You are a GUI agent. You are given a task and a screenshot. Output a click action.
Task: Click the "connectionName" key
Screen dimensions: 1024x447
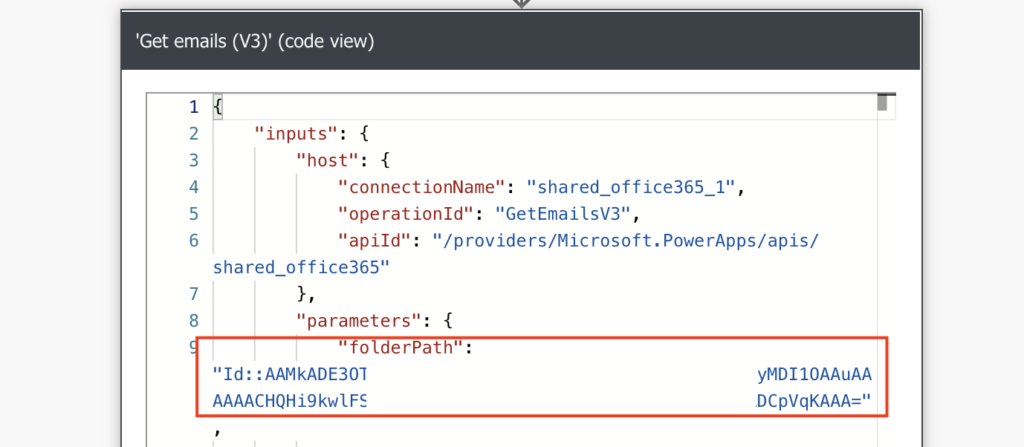424,188
